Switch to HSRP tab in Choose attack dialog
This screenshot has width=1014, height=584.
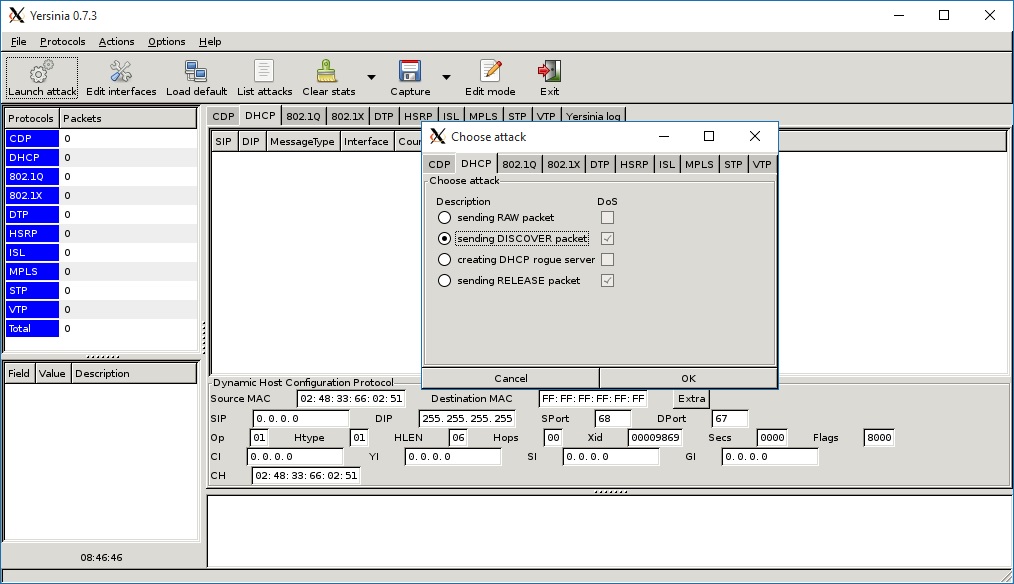[x=633, y=165]
